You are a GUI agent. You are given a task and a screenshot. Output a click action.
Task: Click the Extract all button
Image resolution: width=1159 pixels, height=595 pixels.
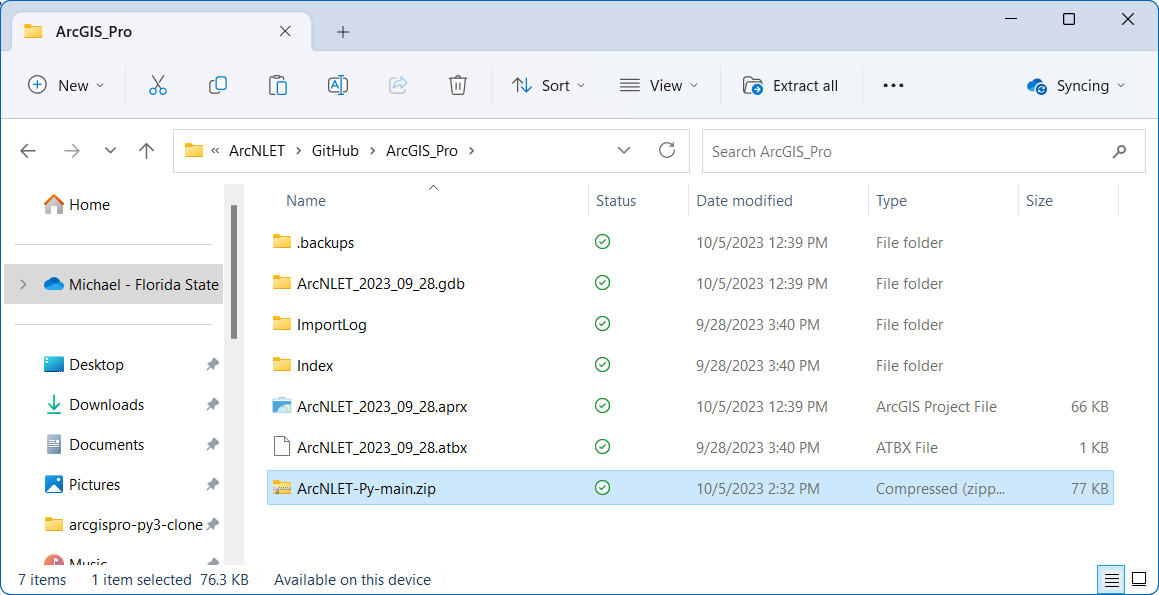790,86
